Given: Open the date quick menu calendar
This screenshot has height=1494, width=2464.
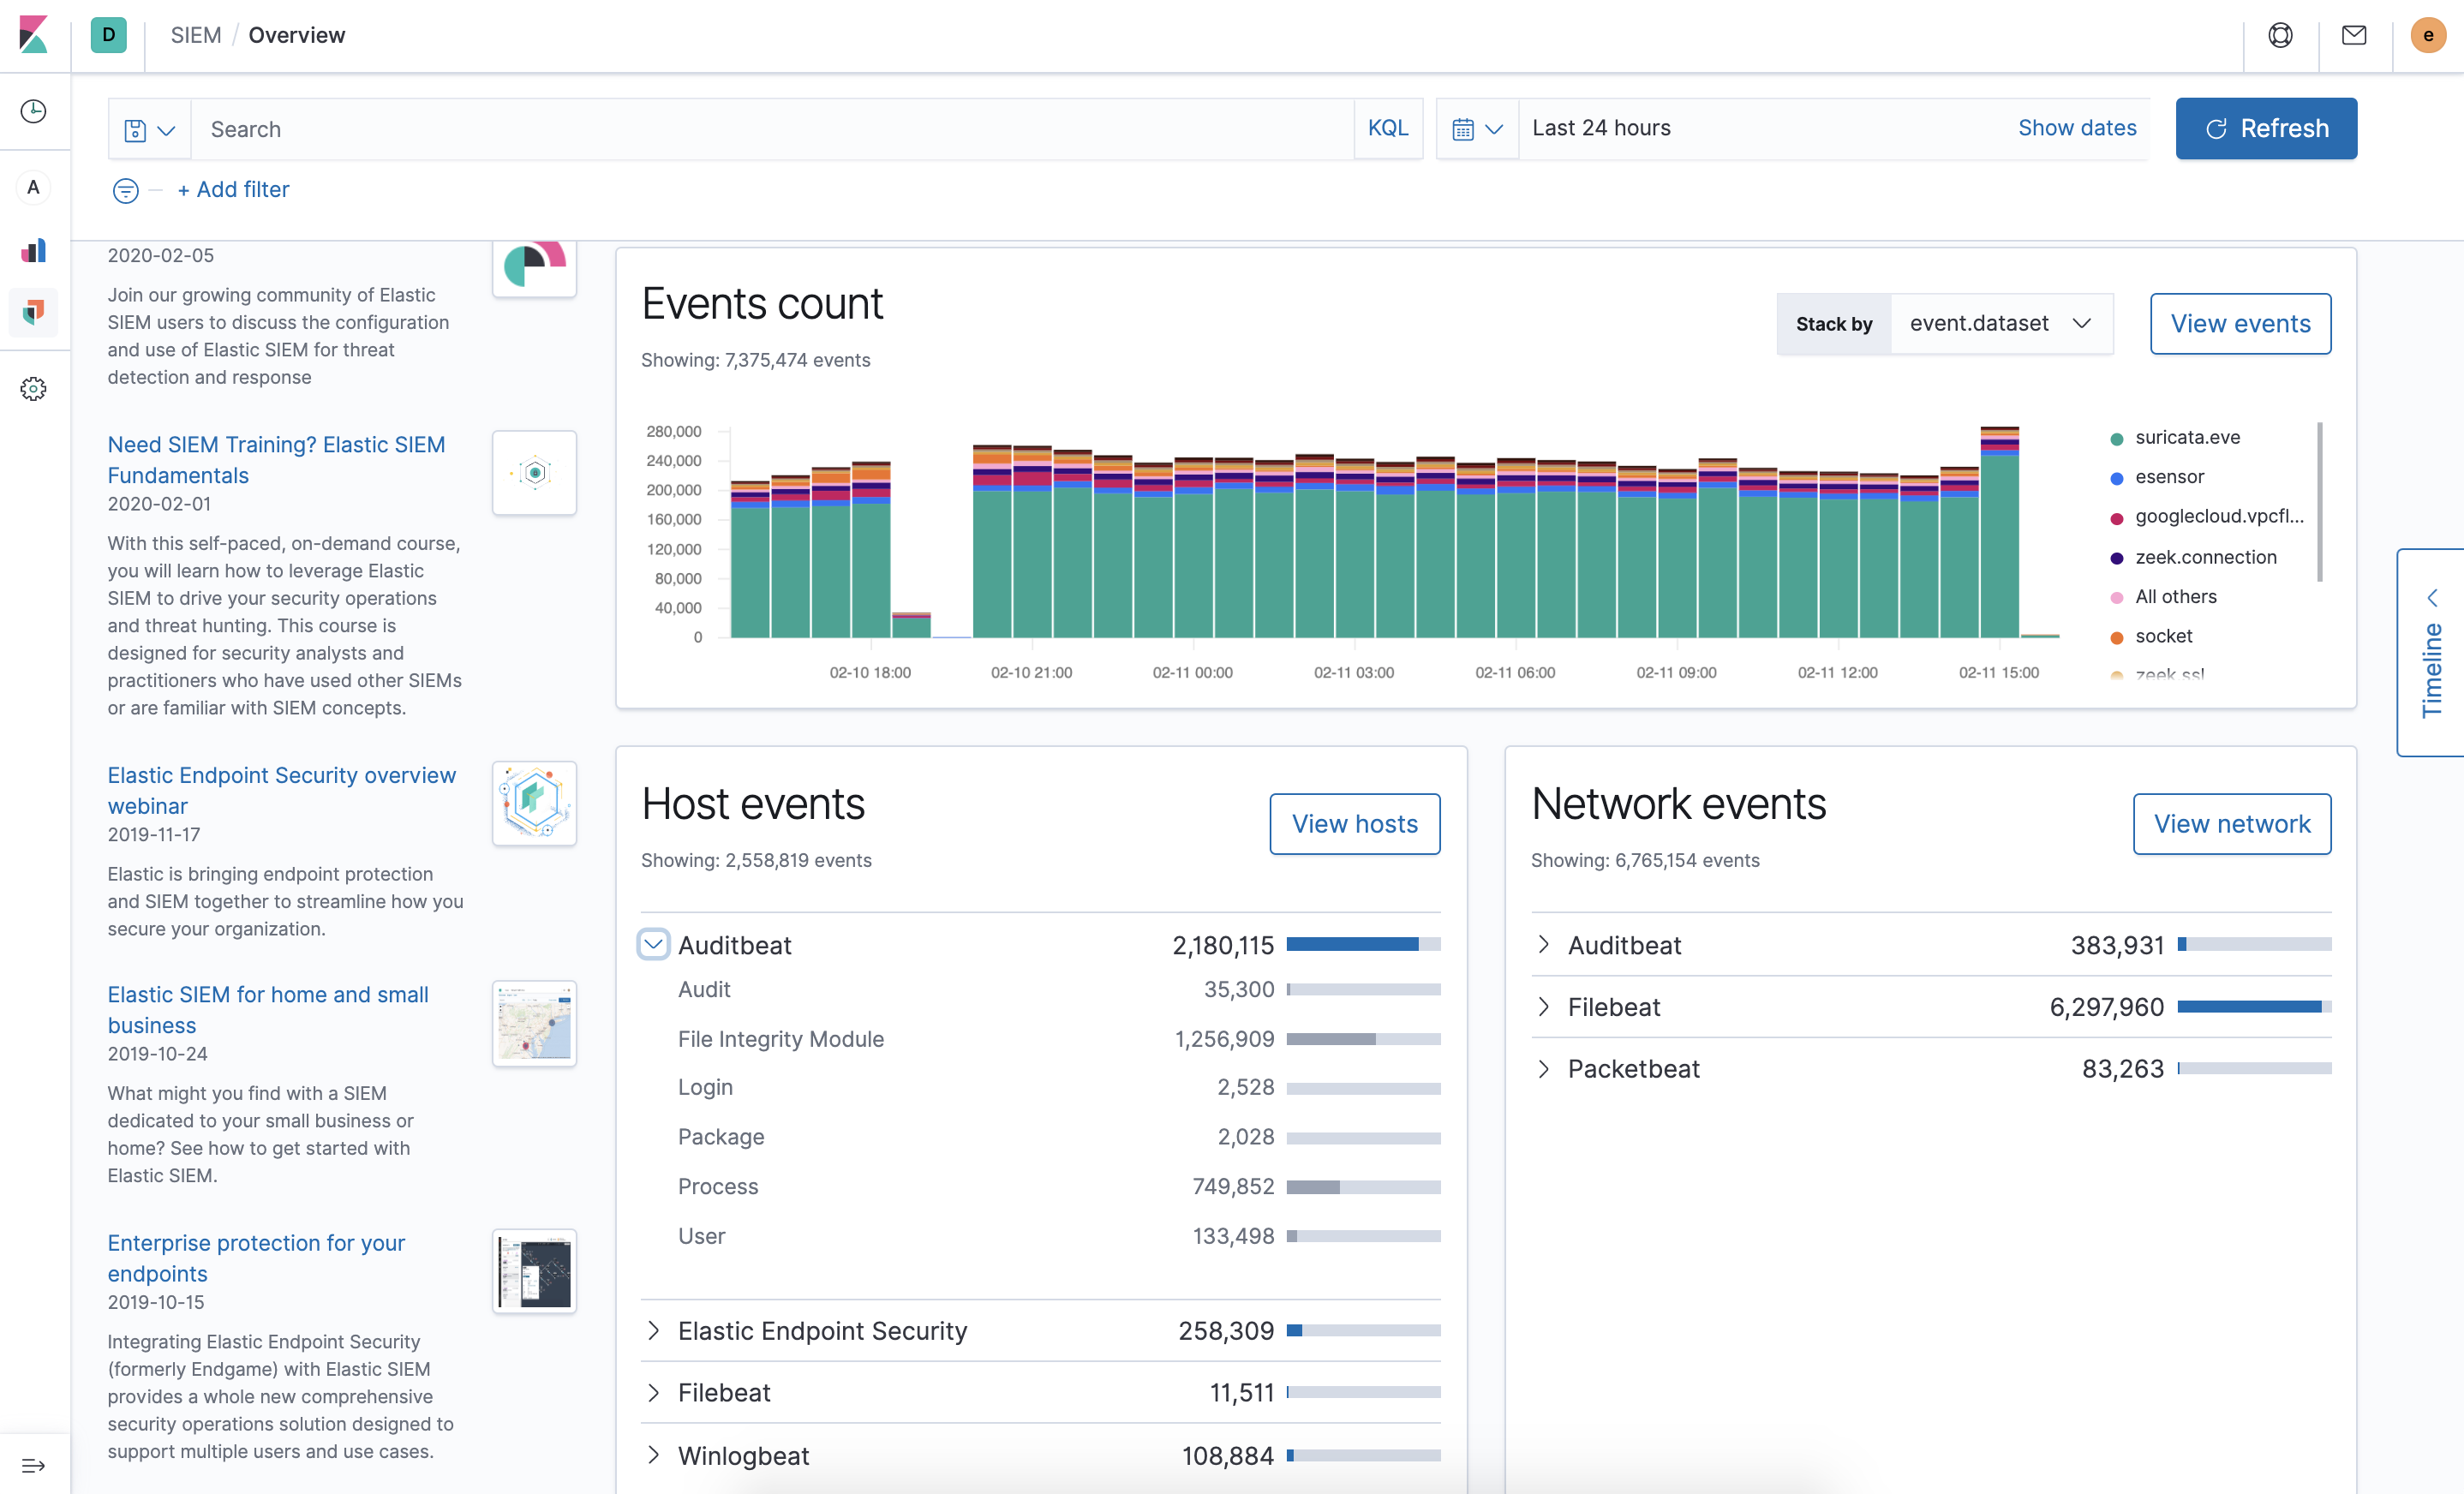Looking at the screenshot, I should (1477, 129).
